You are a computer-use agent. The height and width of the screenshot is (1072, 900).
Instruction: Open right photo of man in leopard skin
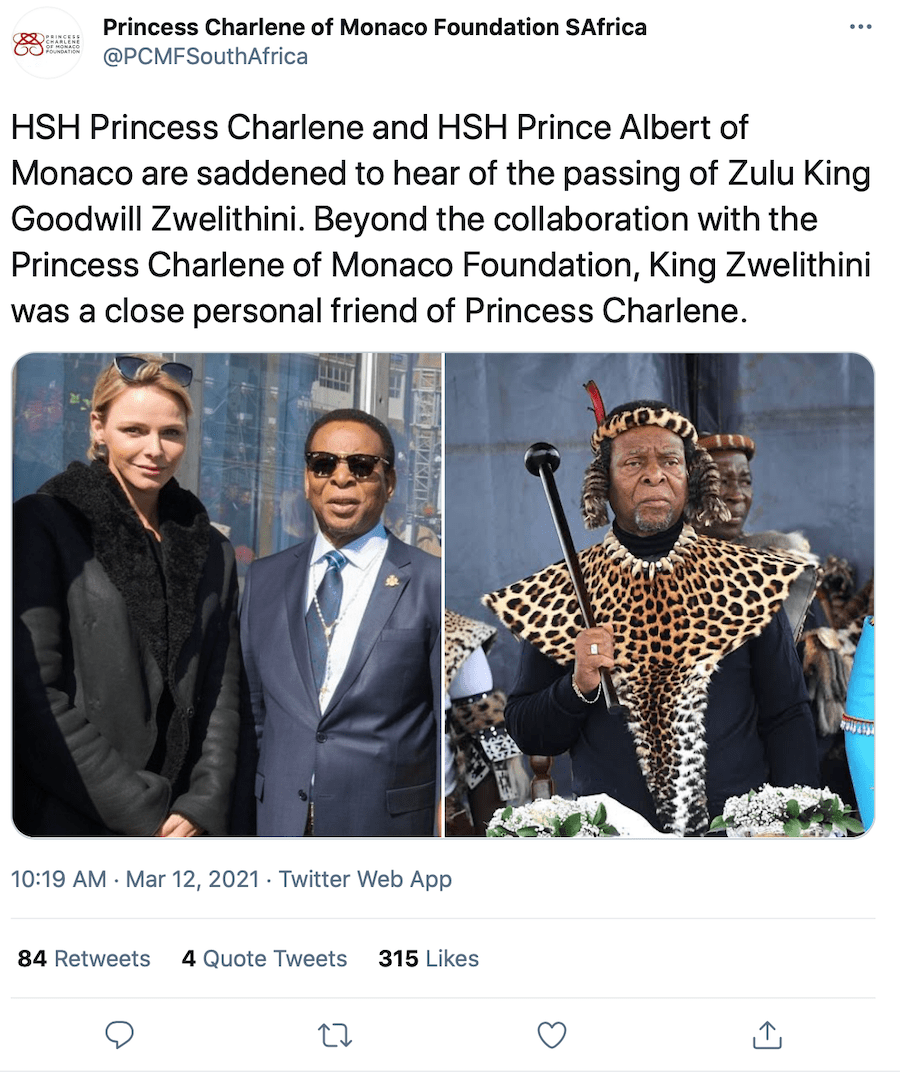click(660, 595)
